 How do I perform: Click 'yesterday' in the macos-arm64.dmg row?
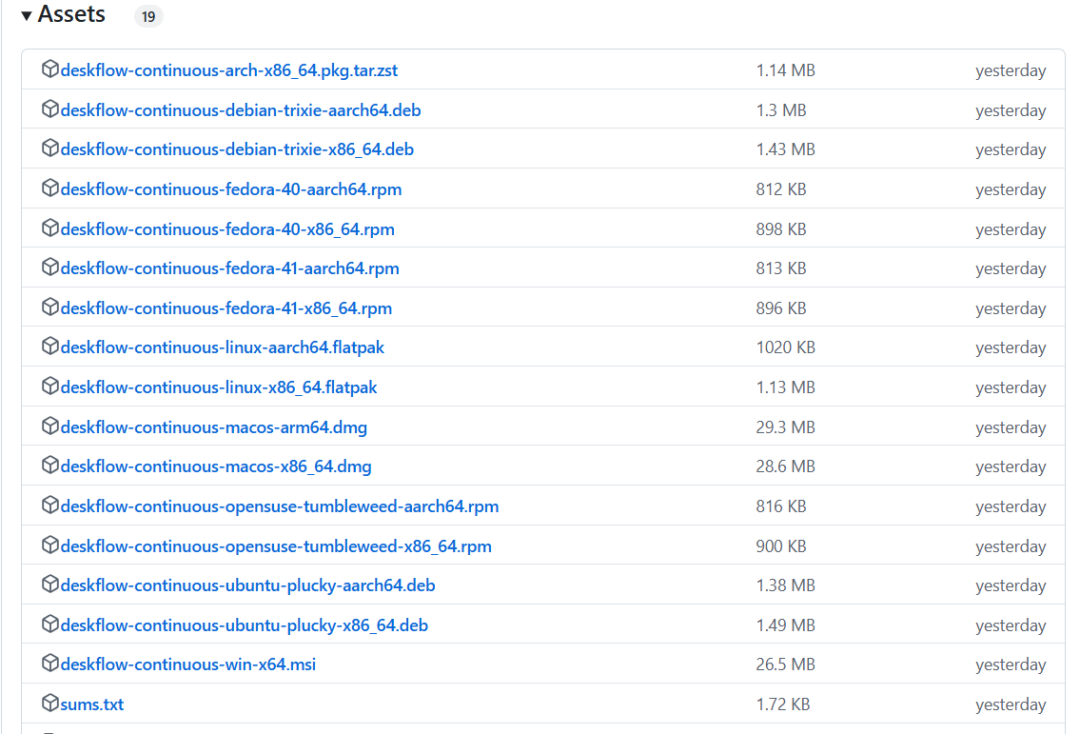[x=1010, y=428]
